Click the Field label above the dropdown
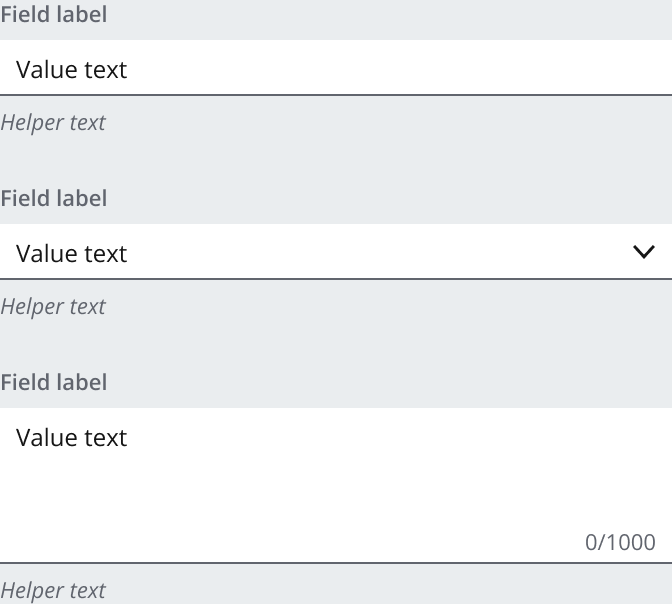 tap(53, 198)
